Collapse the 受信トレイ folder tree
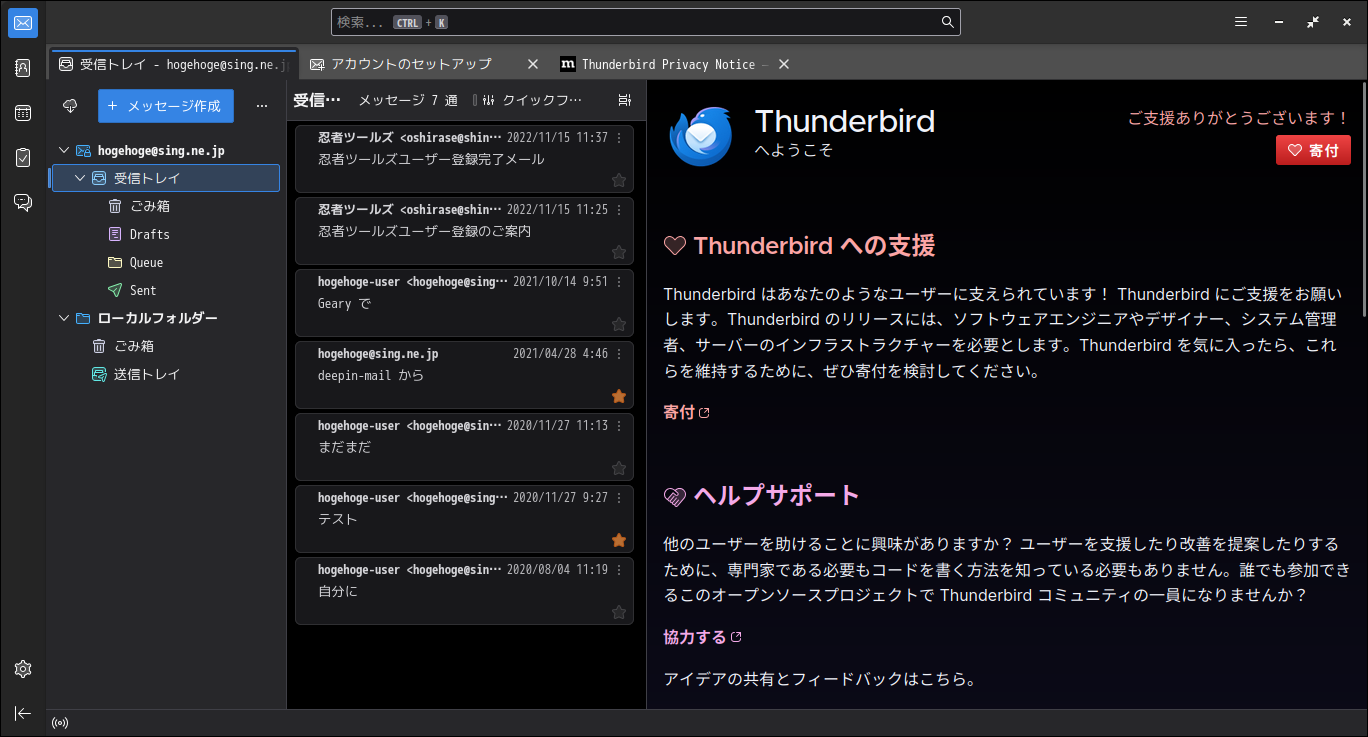The image size is (1368, 737). pos(80,179)
